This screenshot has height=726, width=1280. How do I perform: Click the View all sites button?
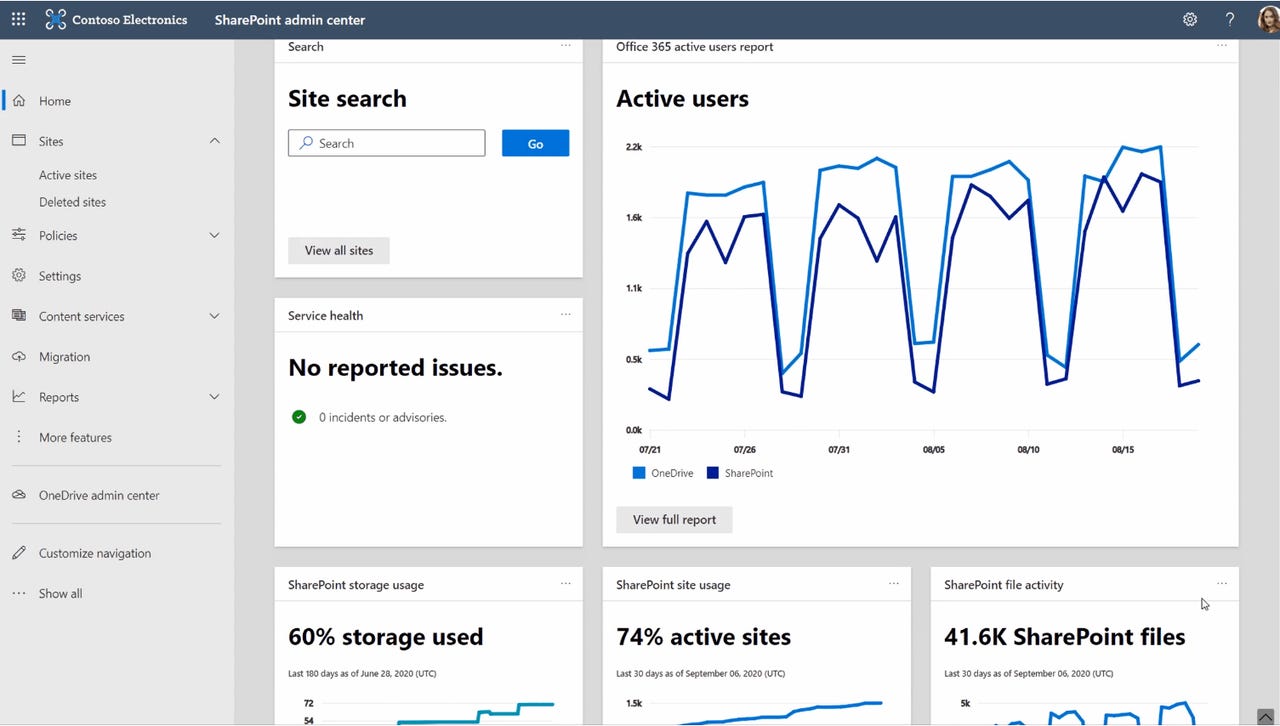tap(338, 250)
